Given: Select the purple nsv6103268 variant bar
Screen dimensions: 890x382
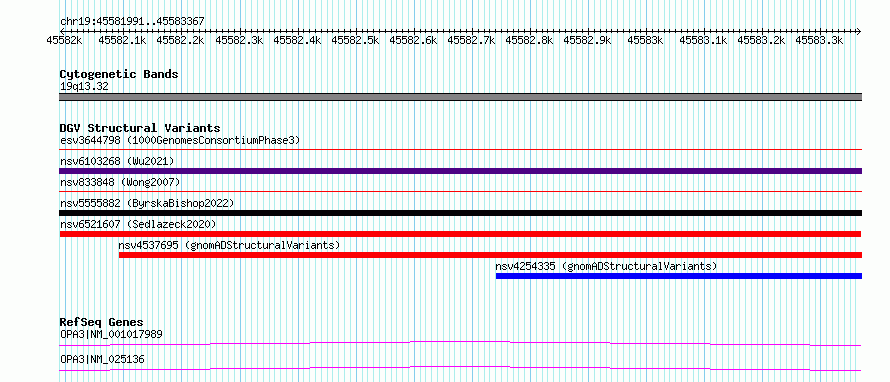Looking at the screenshot, I should tap(460, 171).
